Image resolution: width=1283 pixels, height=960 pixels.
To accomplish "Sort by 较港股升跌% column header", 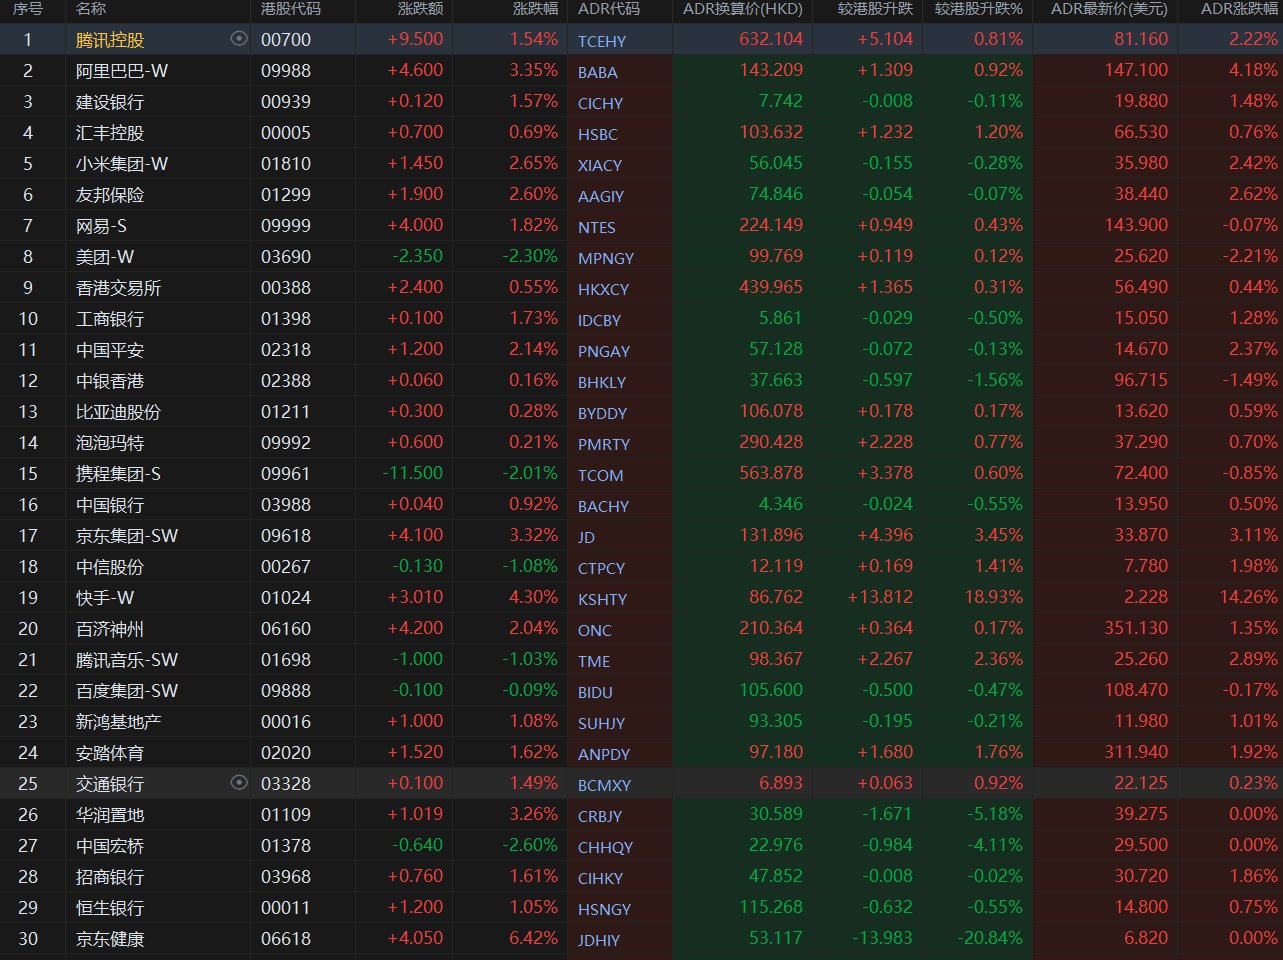I will (x=979, y=9).
